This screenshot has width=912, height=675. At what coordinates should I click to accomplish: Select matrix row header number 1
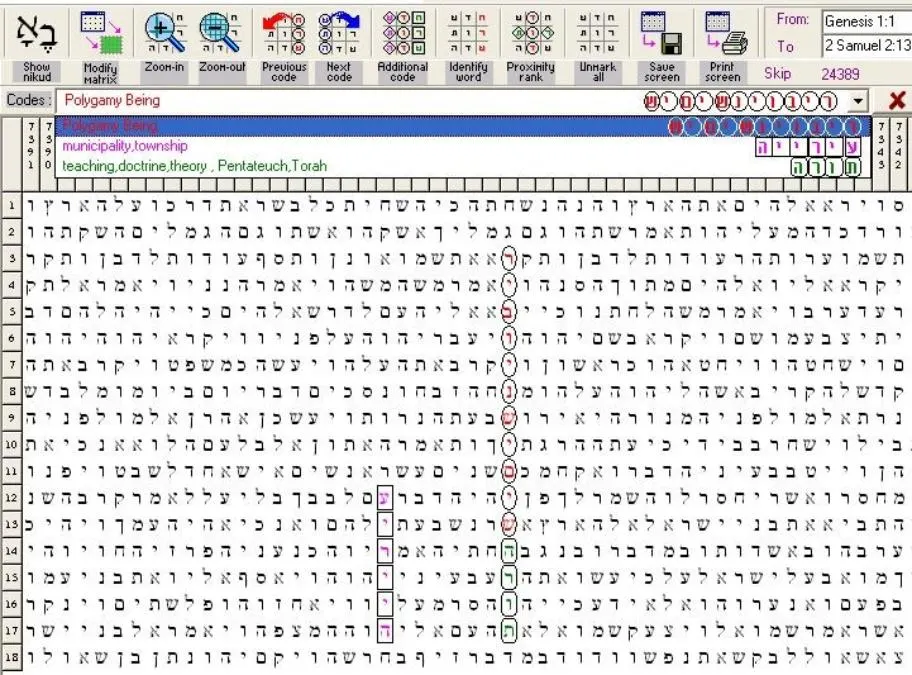click(12, 205)
